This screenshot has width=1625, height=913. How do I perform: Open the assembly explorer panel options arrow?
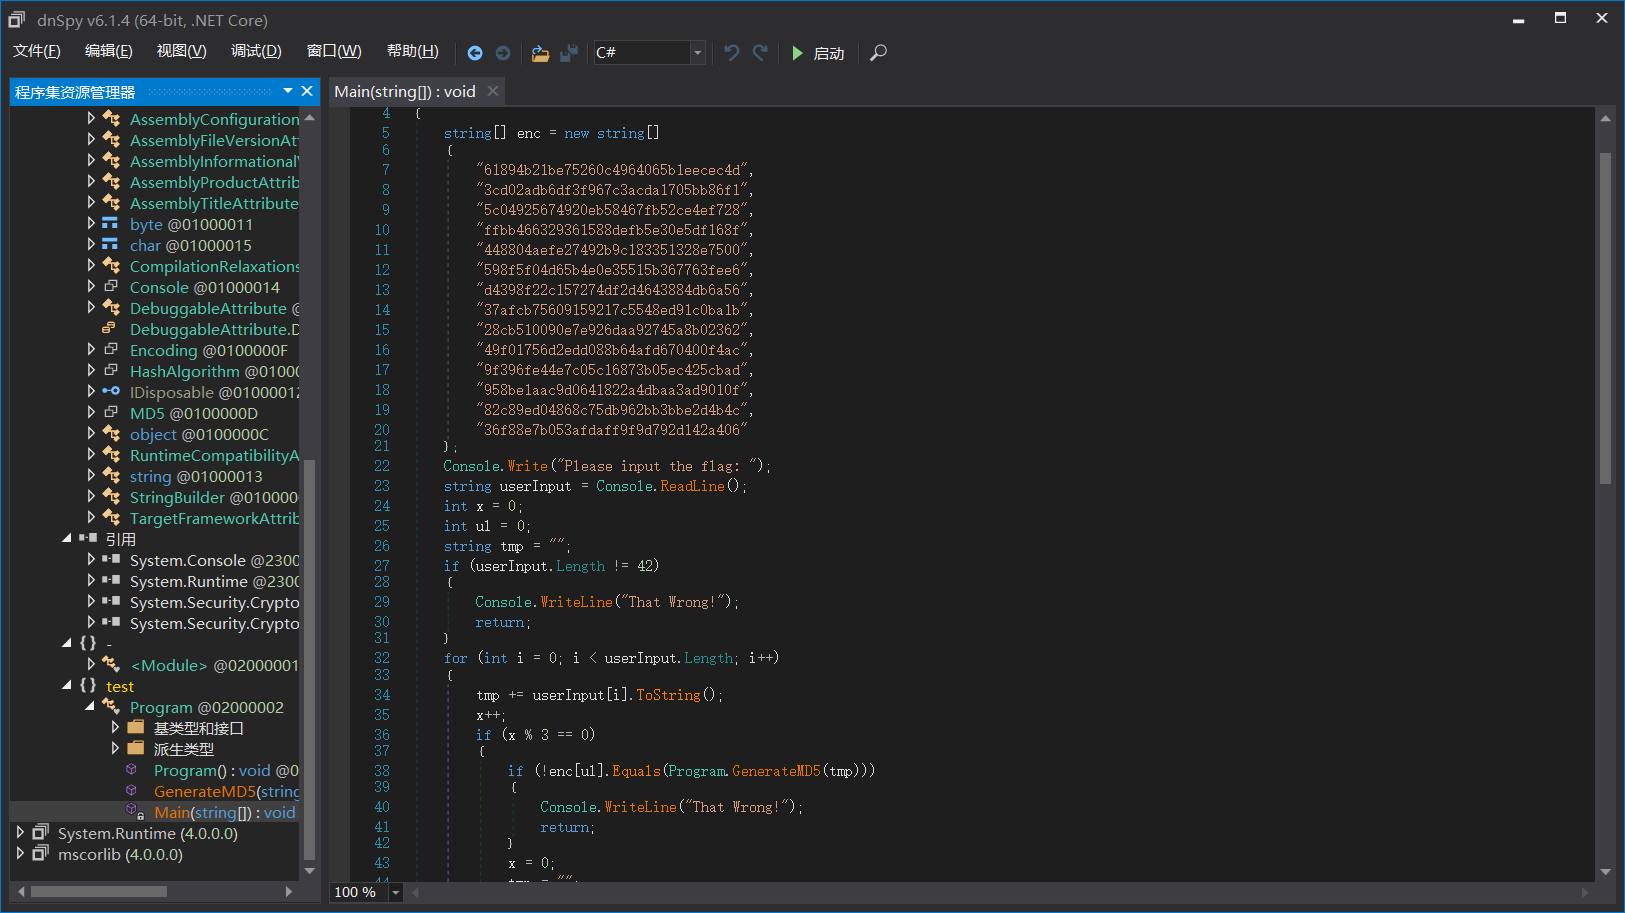[x=288, y=91]
